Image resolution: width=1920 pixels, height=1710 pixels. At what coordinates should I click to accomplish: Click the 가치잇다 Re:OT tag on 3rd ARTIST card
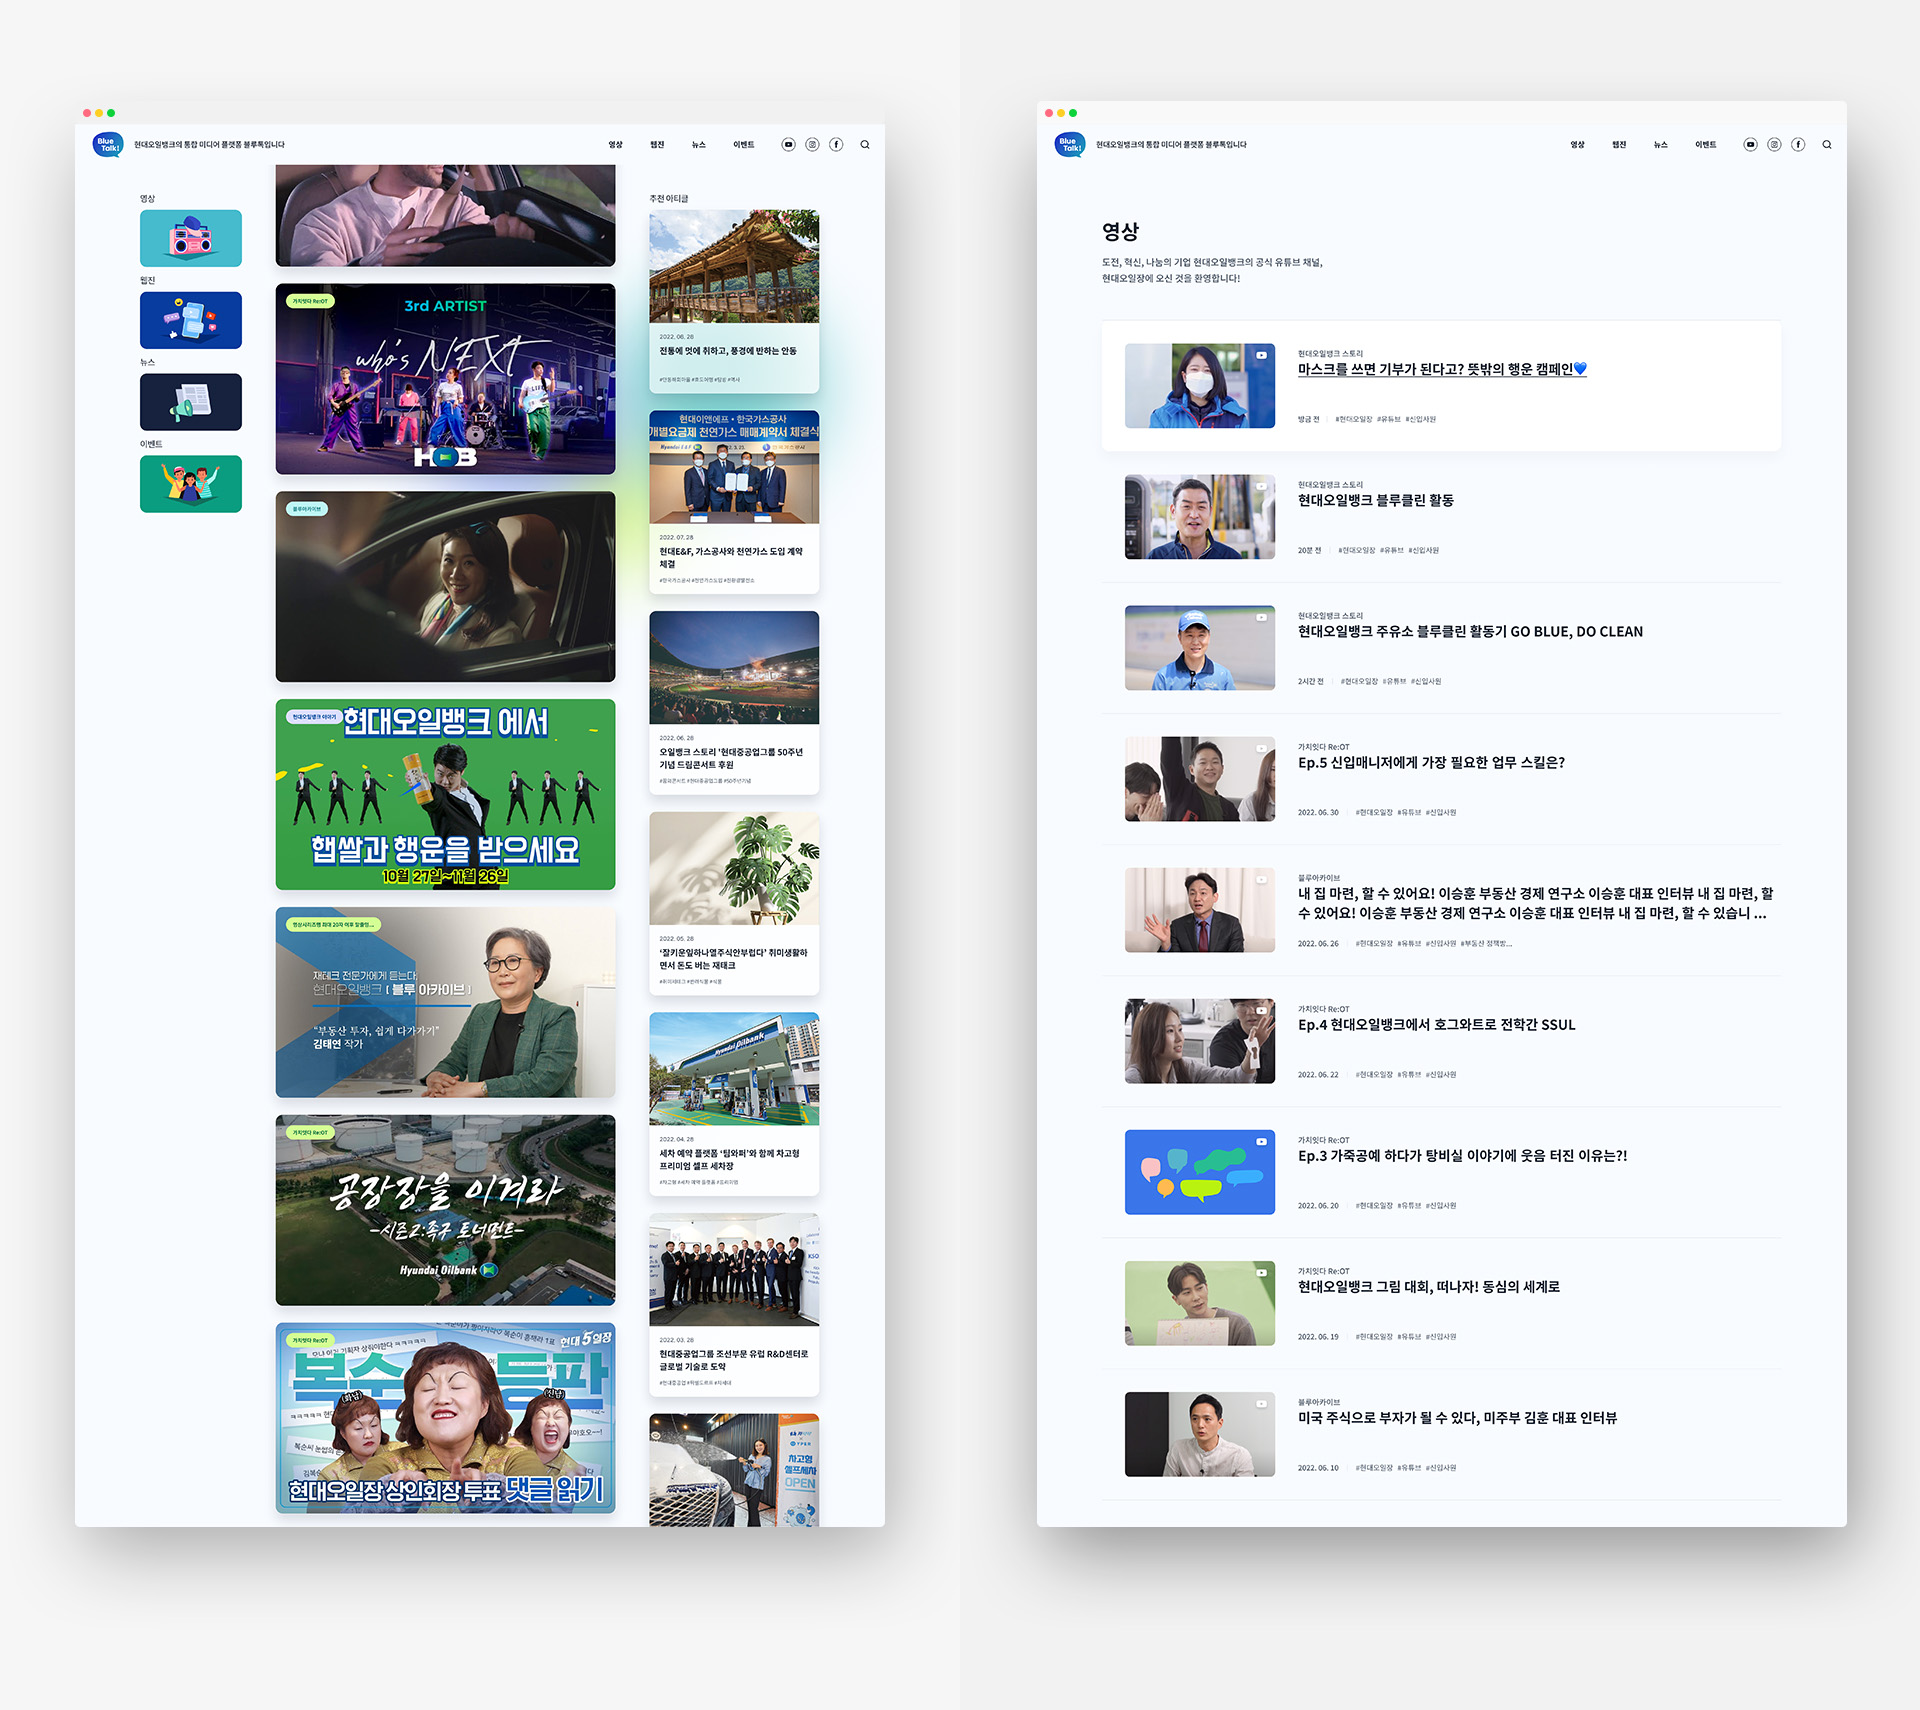[x=310, y=301]
